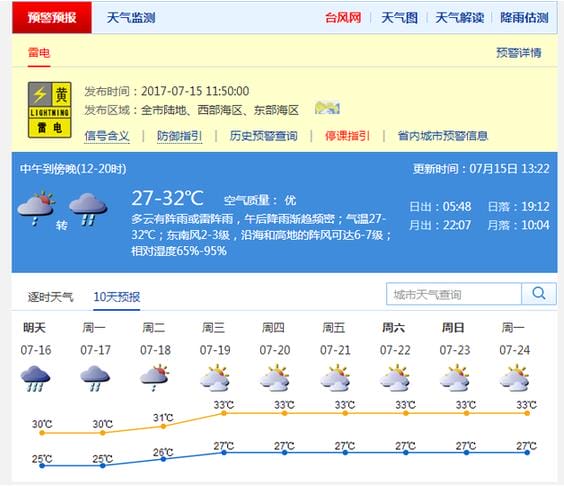The height and width of the screenshot is (486, 564).
Task: Click the 25℃ low point for 07-16
Action: pyautogui.click(x=42, y=465)
